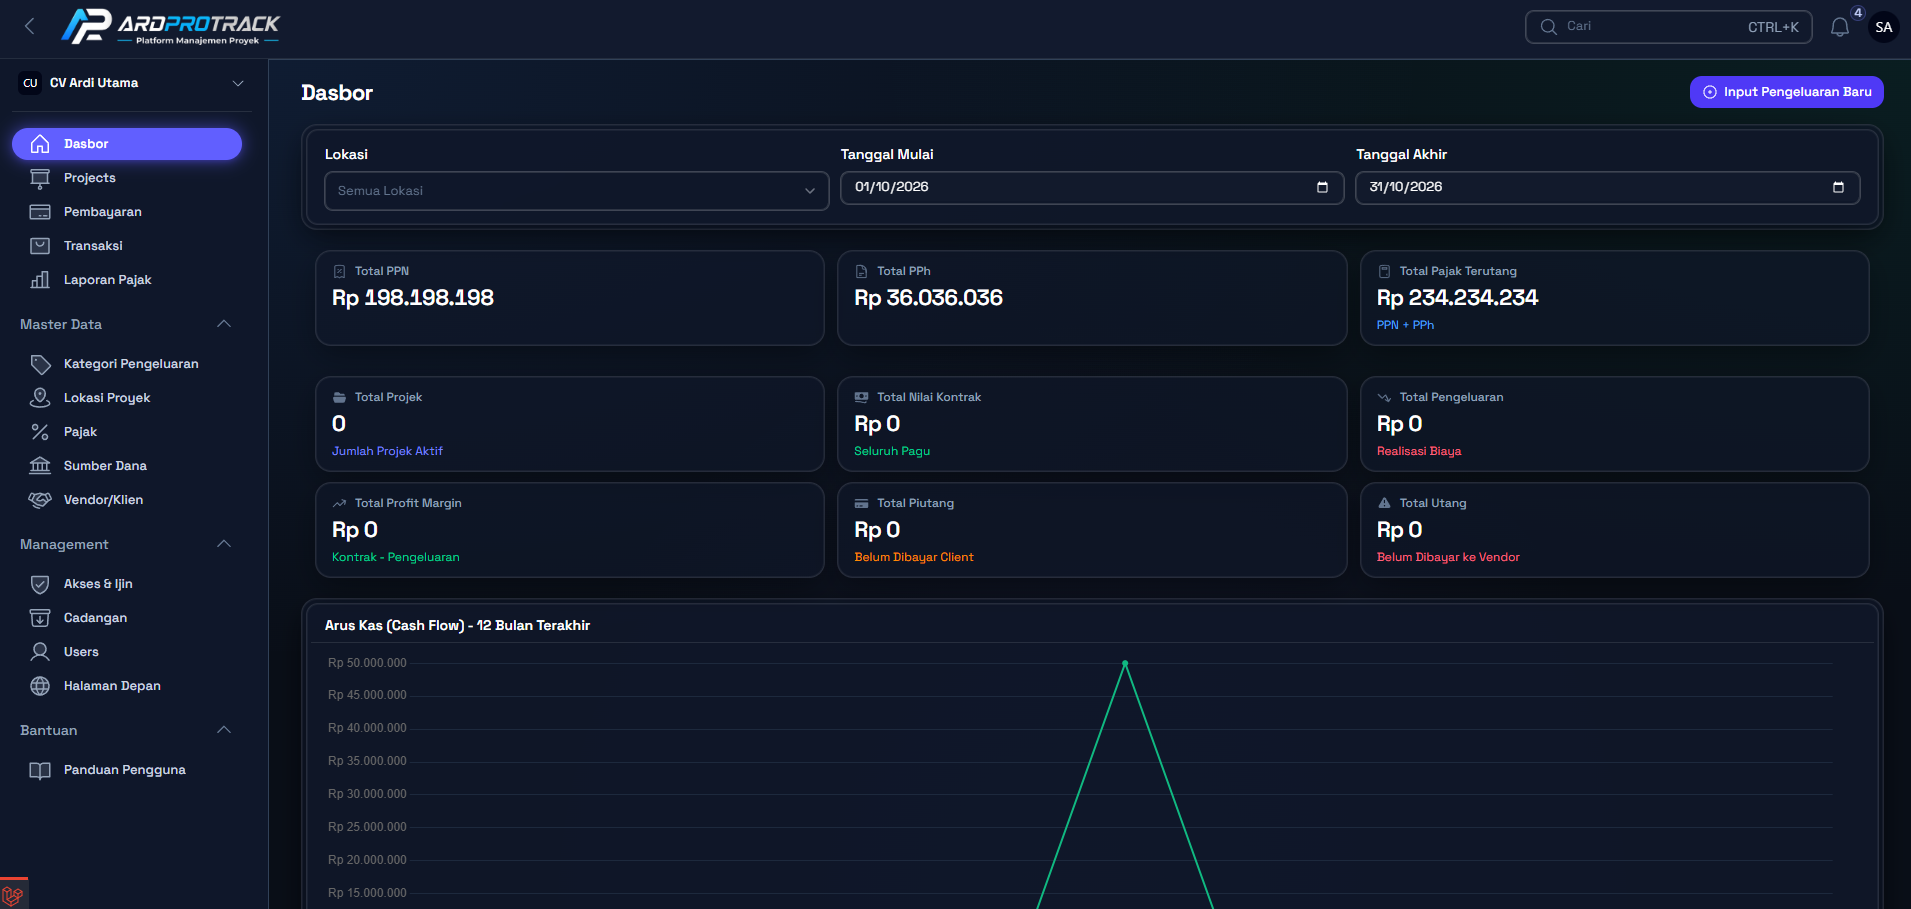This screenshot has width=1911, height=909.
Task: Click the Pembayaran card icon
Action: point(40,212)
